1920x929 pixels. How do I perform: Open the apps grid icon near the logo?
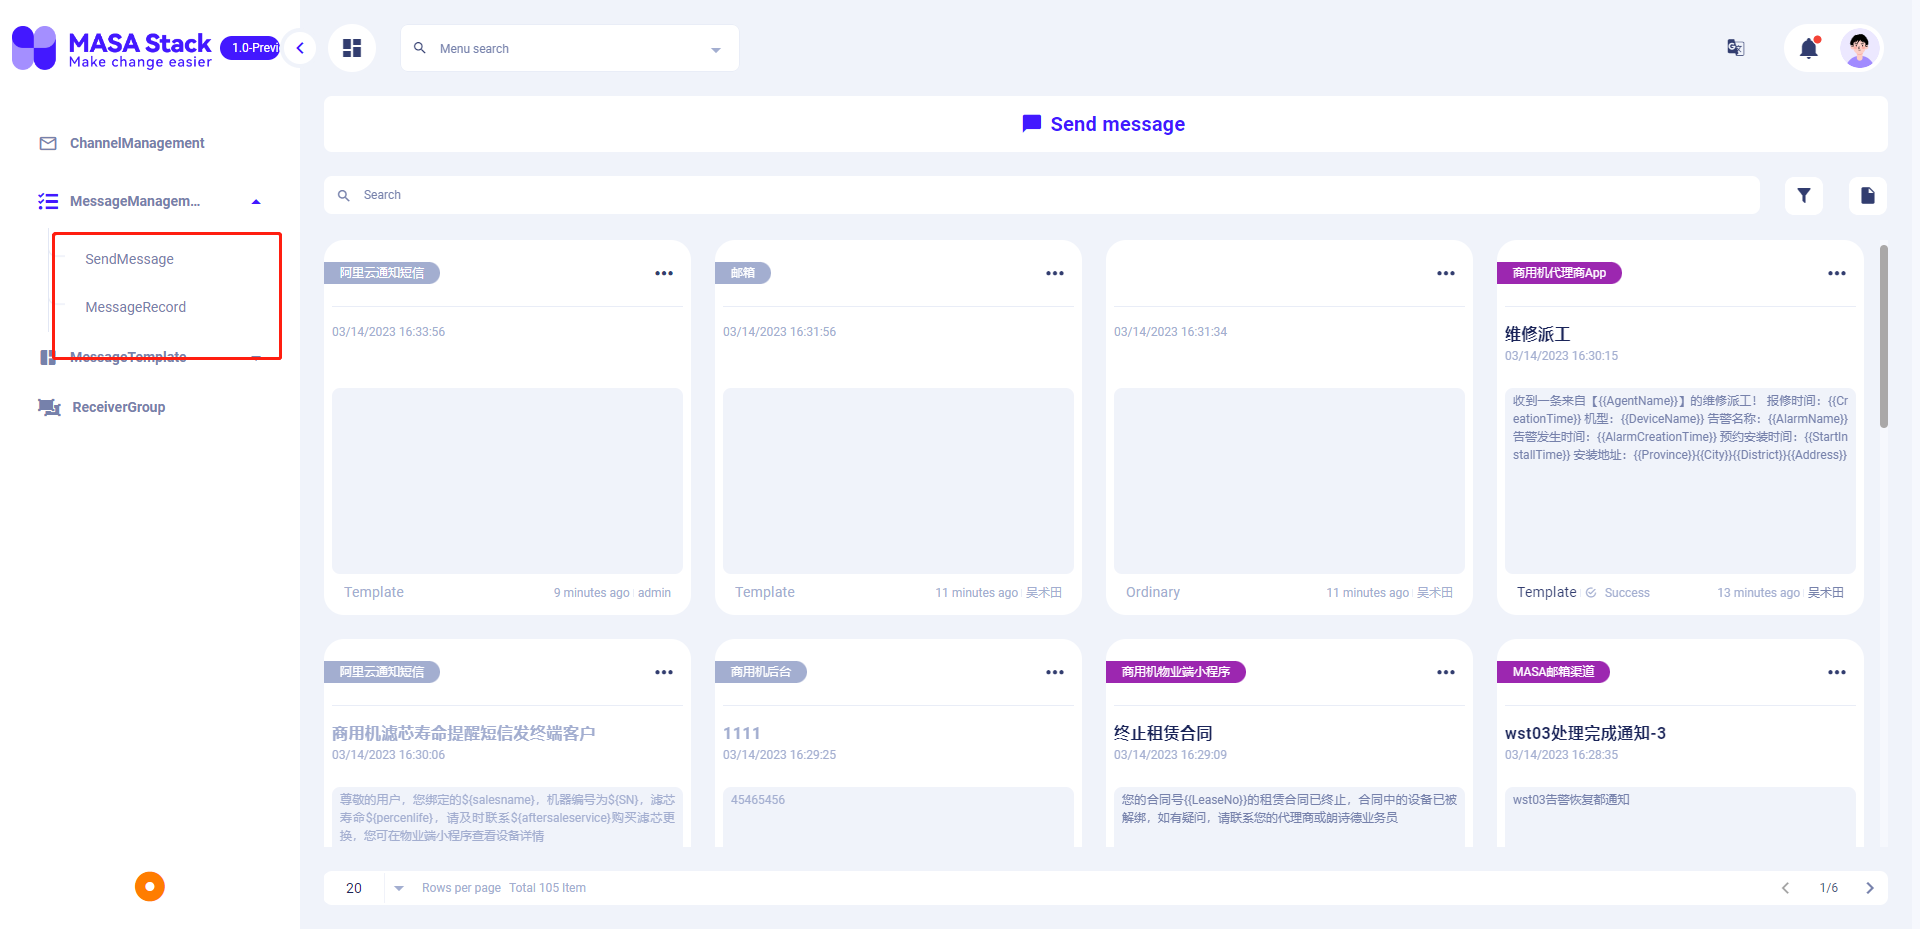351,47
